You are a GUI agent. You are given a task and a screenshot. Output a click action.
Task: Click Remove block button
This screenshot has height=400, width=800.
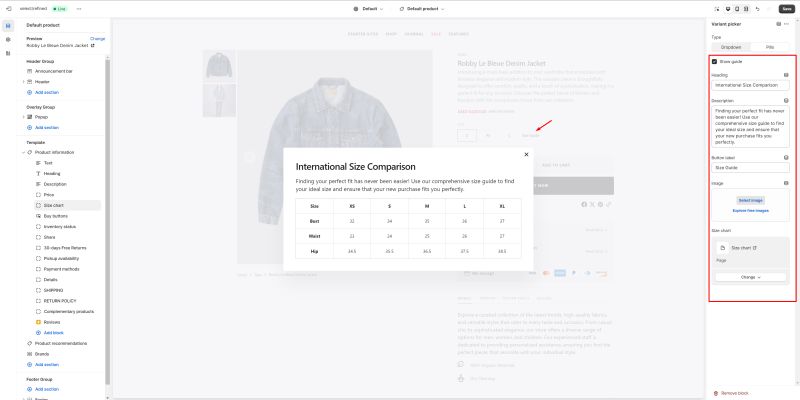[731, 393]
